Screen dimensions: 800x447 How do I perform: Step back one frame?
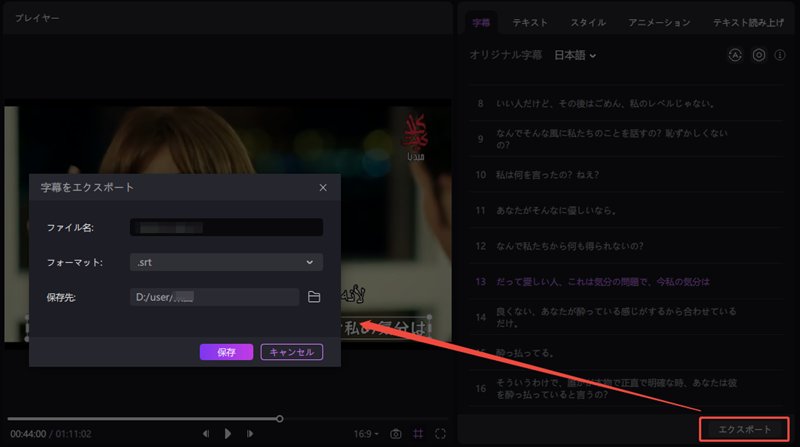pyautogui.click(x=206, y=434)
